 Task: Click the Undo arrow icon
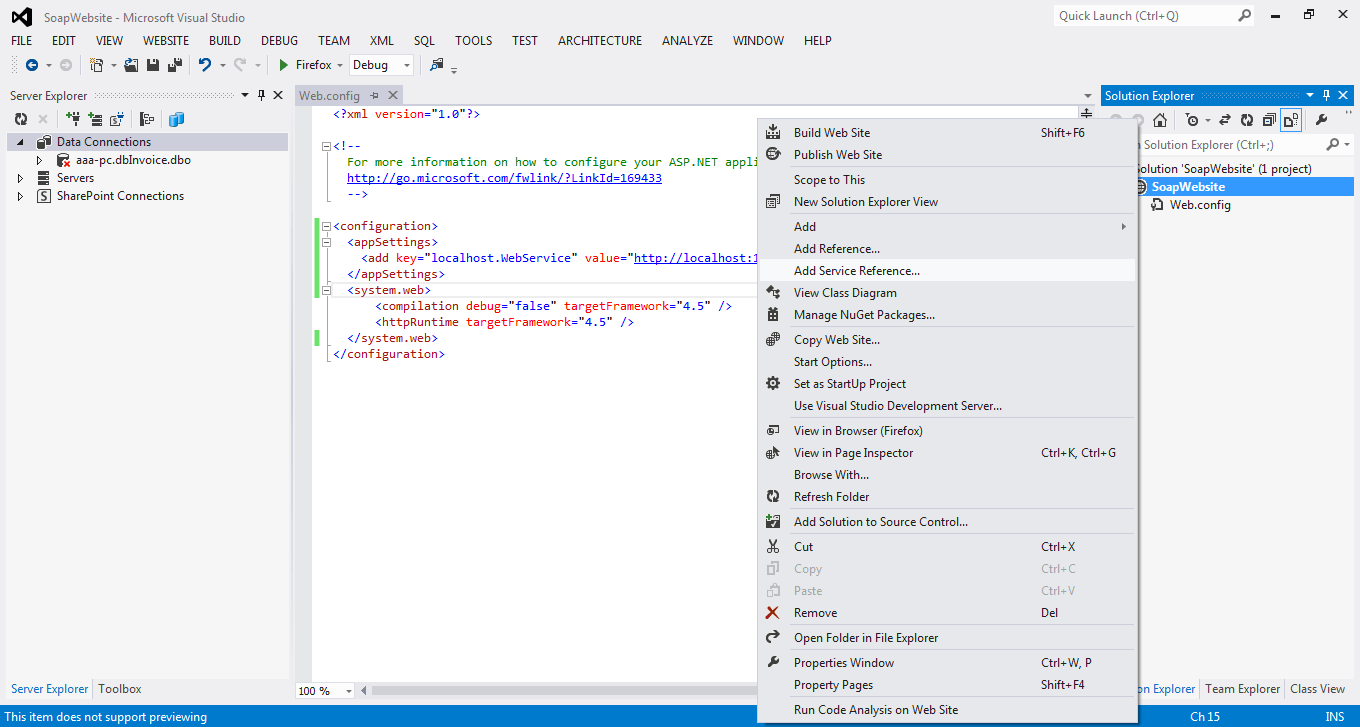tap(205, 65)
